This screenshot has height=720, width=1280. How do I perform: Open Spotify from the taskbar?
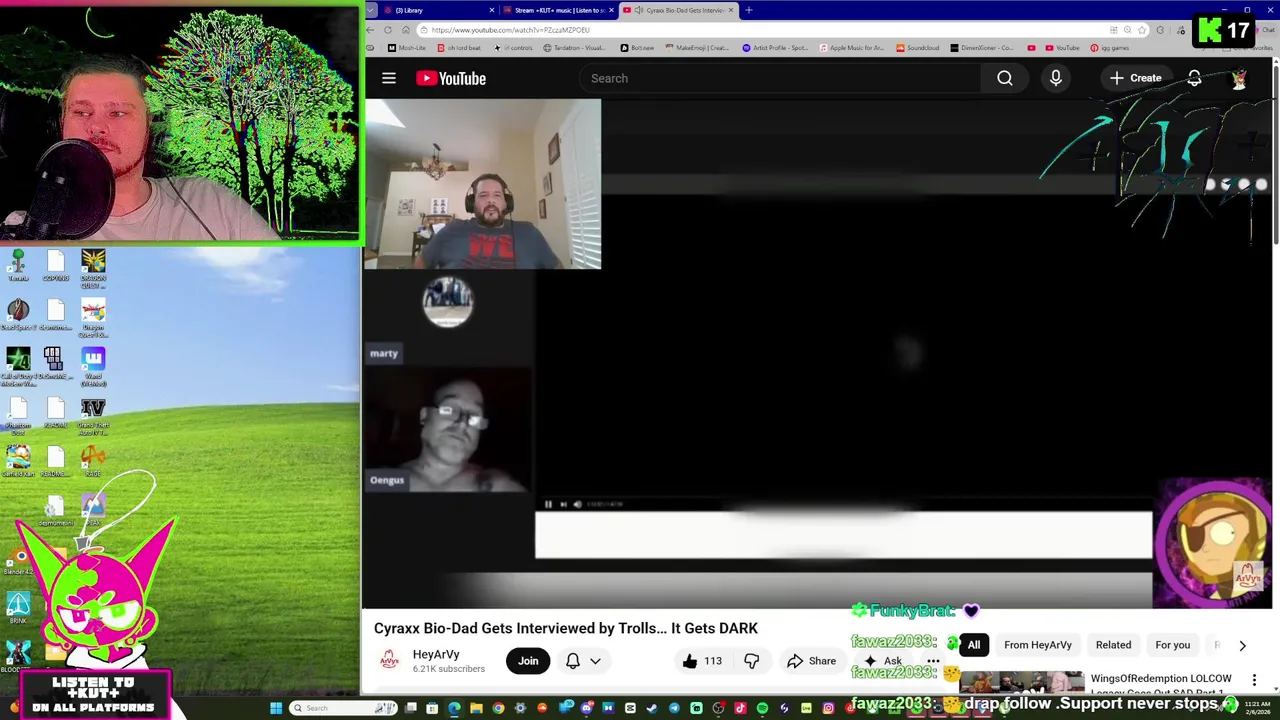762,709
